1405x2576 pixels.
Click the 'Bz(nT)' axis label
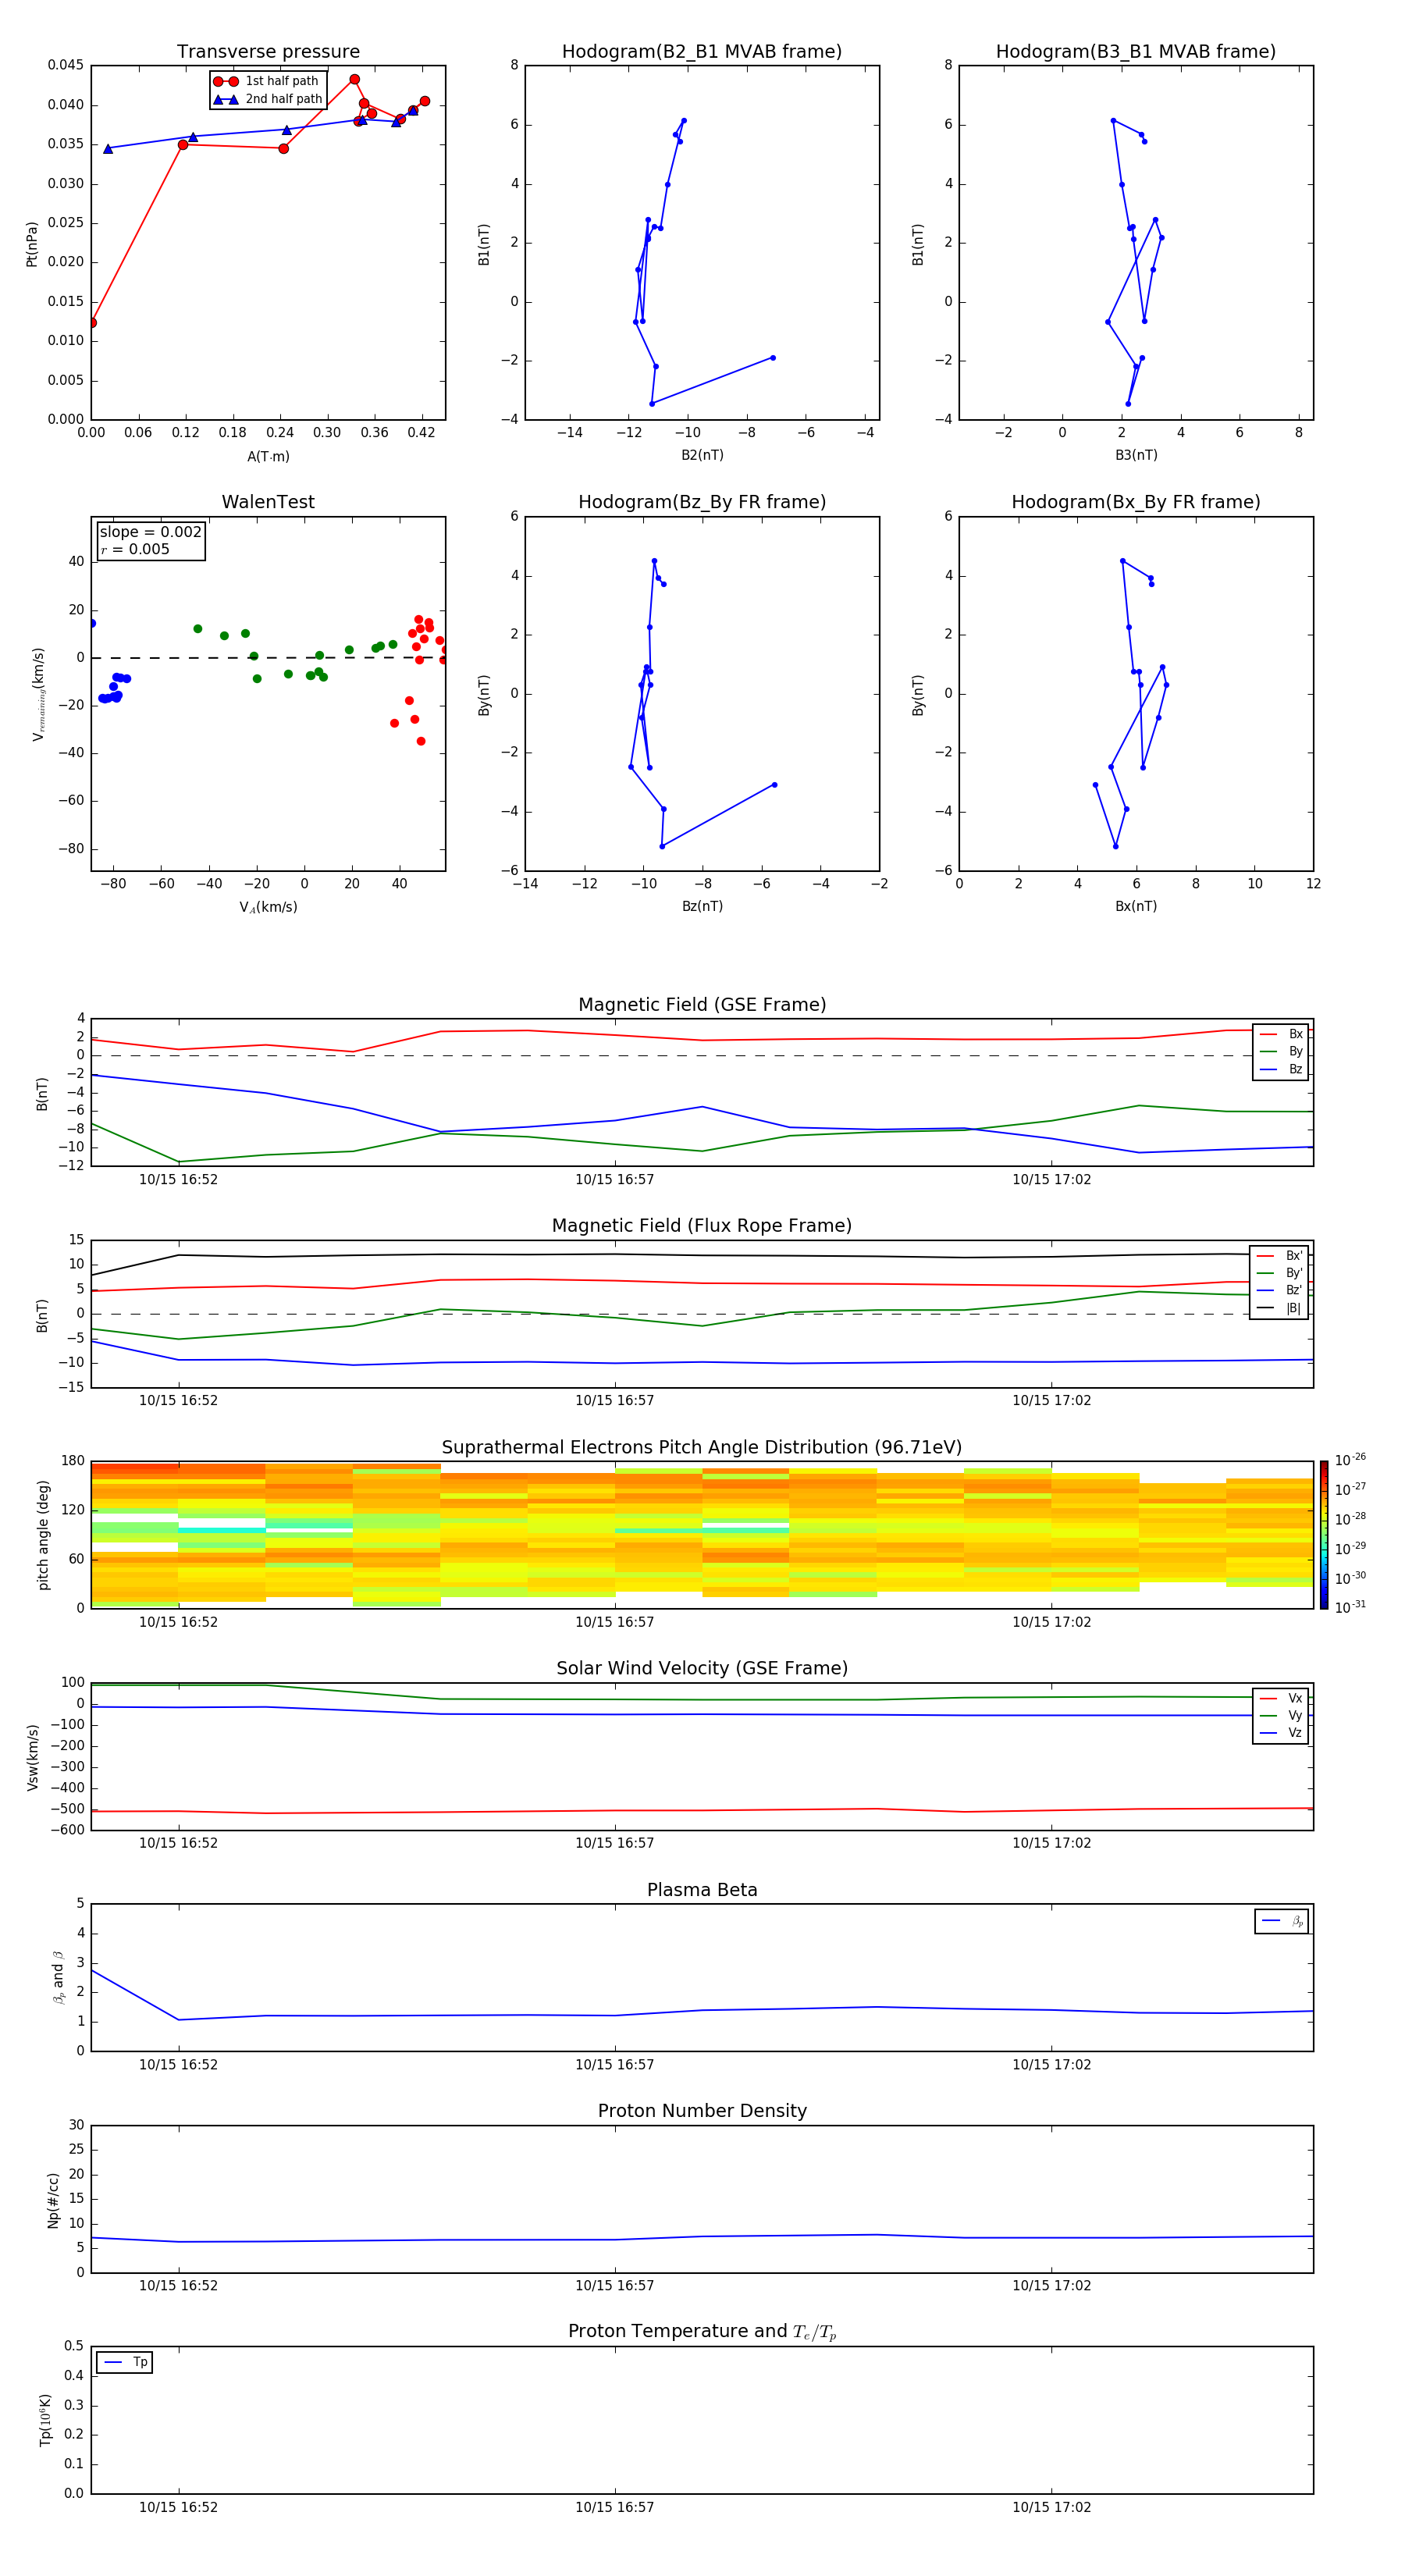[702, 906]
